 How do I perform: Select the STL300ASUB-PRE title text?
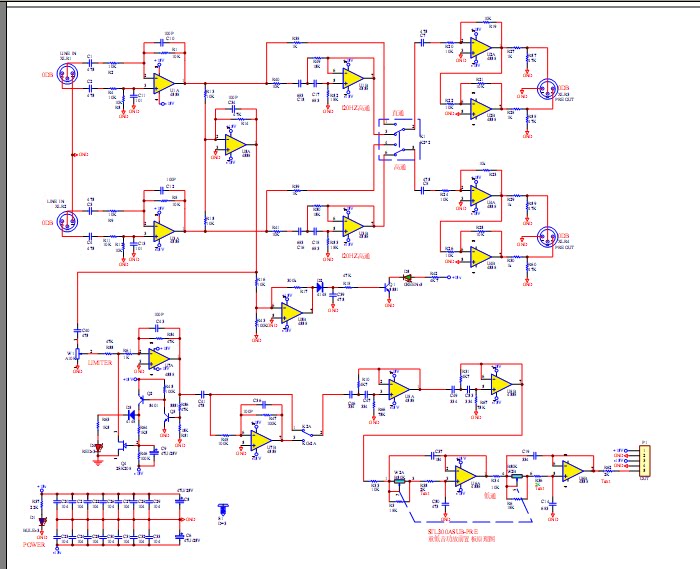tap(453, 532)
